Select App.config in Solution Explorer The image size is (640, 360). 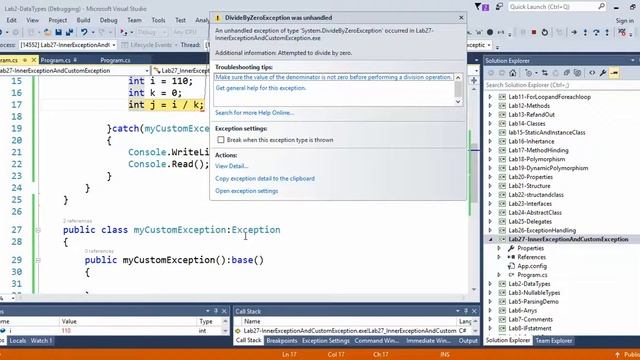tap(532, 266)
